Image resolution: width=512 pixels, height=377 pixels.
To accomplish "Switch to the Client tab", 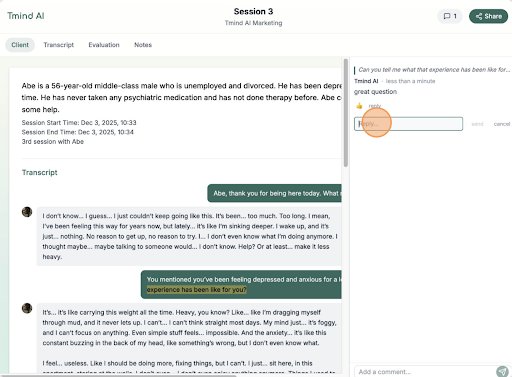I will tap(20, 45).
